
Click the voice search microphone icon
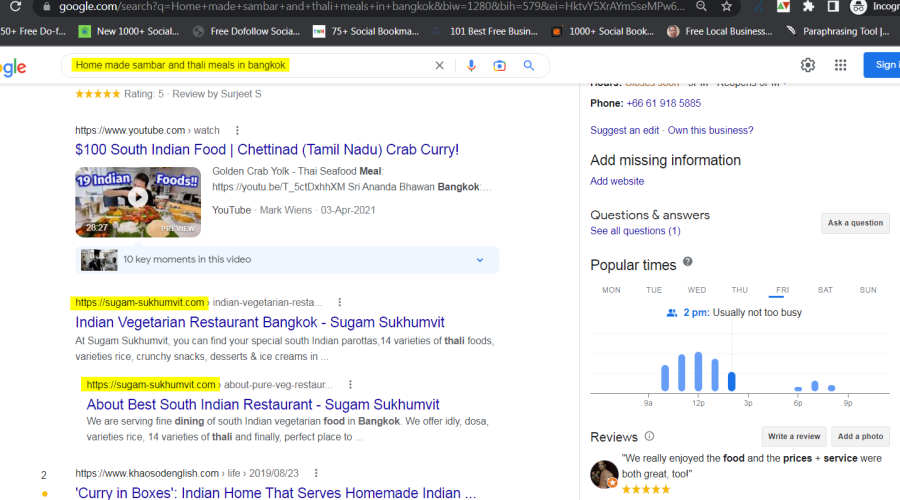point(471,66)
